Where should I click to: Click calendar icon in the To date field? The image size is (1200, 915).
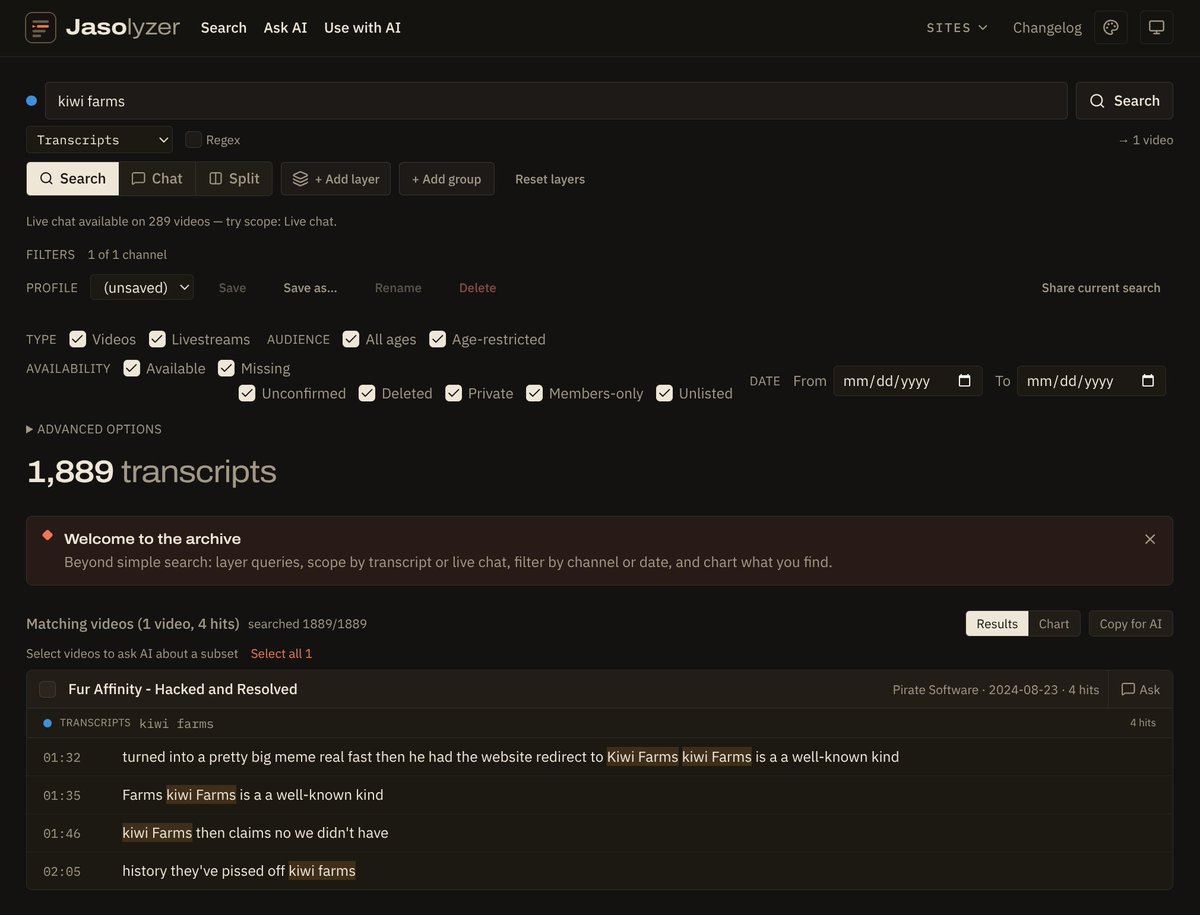click(1148, 381)
